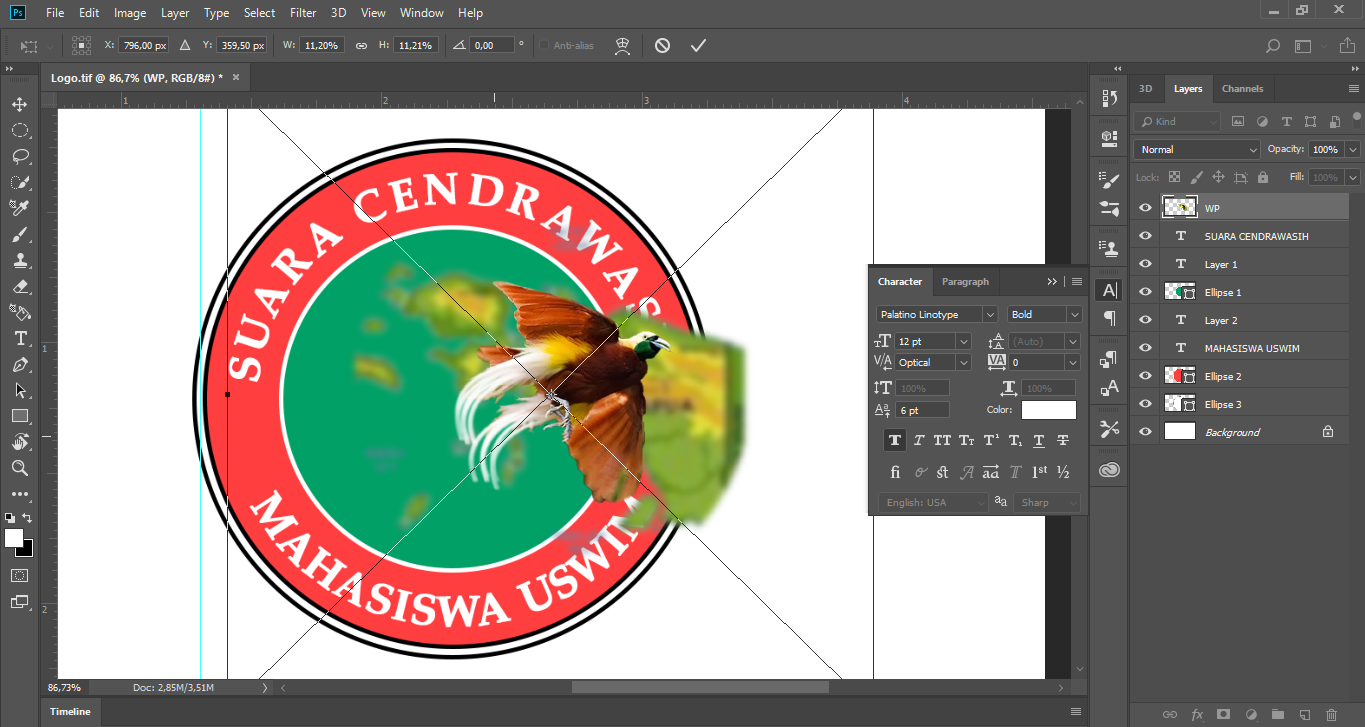
Task: Open the Filter menu
Action: 303,13
